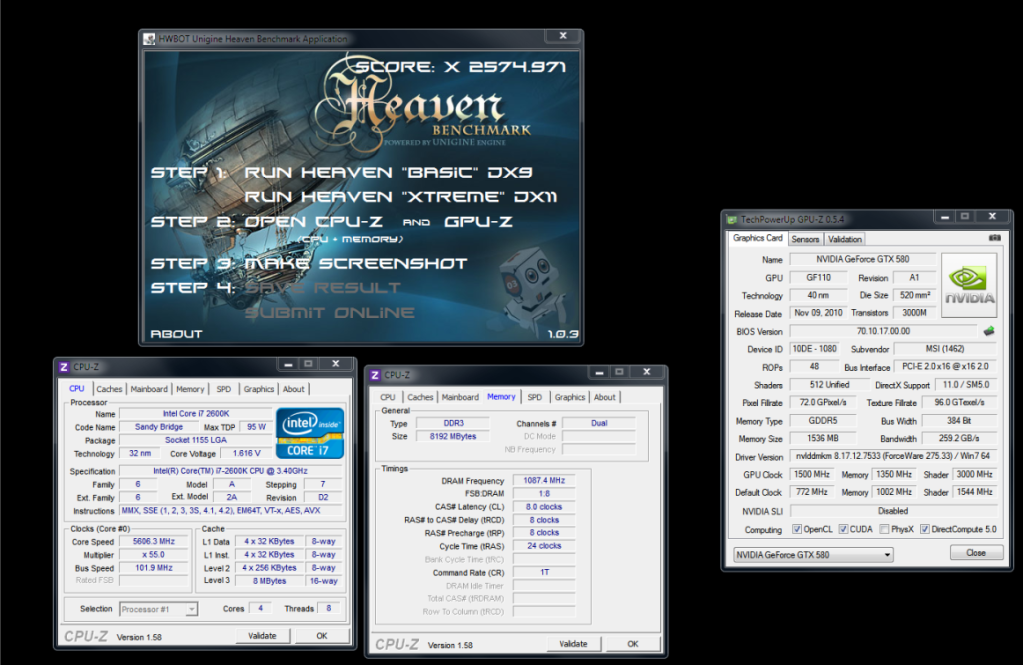1023x665 pixels.
Task: Click the GPU Name field NVIDIA GeForce GTX 580
Action: click(863, 259)
